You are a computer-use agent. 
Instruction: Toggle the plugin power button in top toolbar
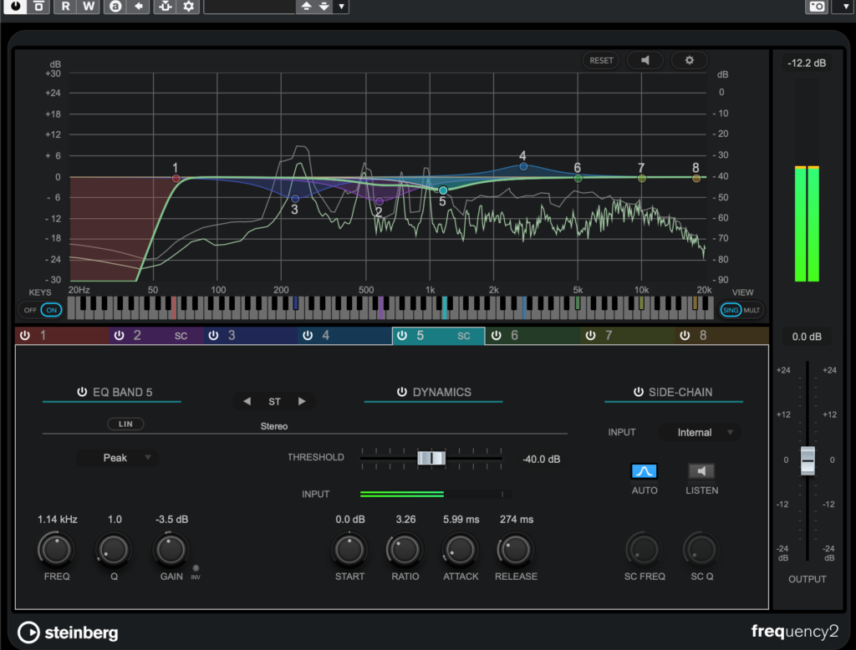pyautogui.click(x=15, y=7)
